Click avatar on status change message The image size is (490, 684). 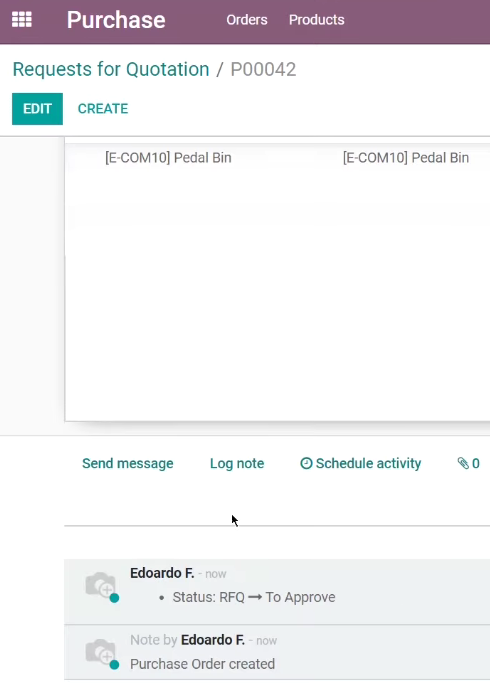101,585
